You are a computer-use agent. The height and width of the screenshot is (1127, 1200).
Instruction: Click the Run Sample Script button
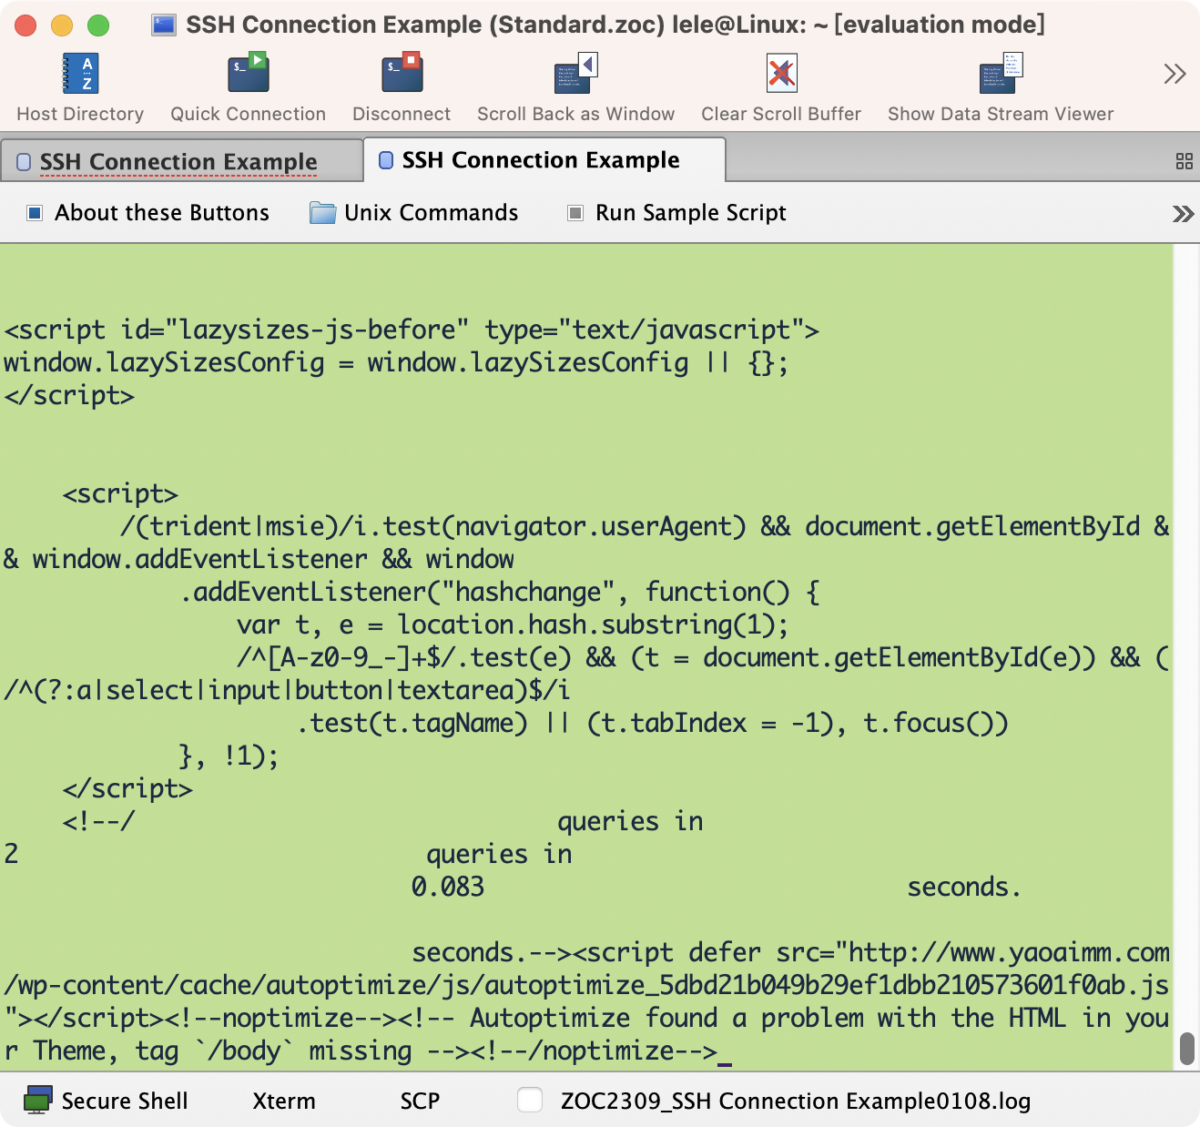pyautogui.click(x=677, y=213)
